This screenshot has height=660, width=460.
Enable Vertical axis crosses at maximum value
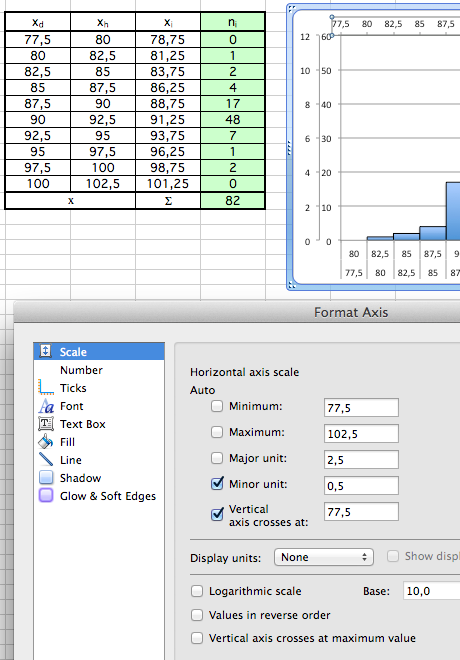197,638
